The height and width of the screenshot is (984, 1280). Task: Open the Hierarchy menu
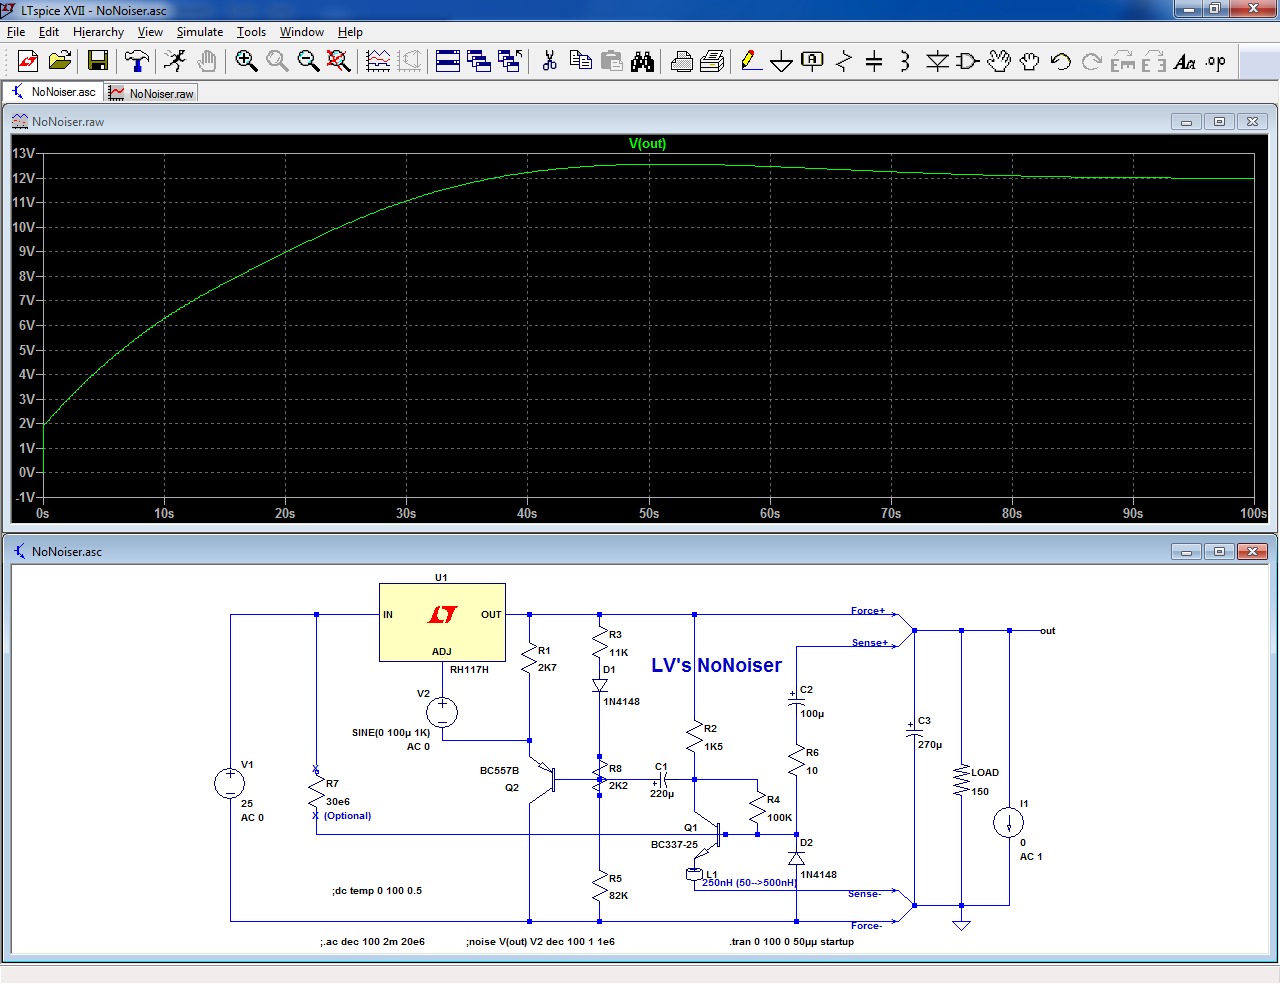click(98, 32)
